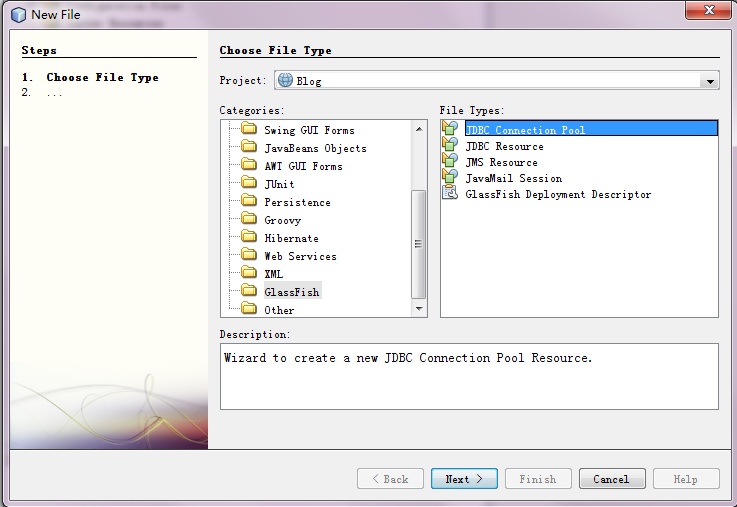Click the JavaMail Session file icon

[450, 176]
